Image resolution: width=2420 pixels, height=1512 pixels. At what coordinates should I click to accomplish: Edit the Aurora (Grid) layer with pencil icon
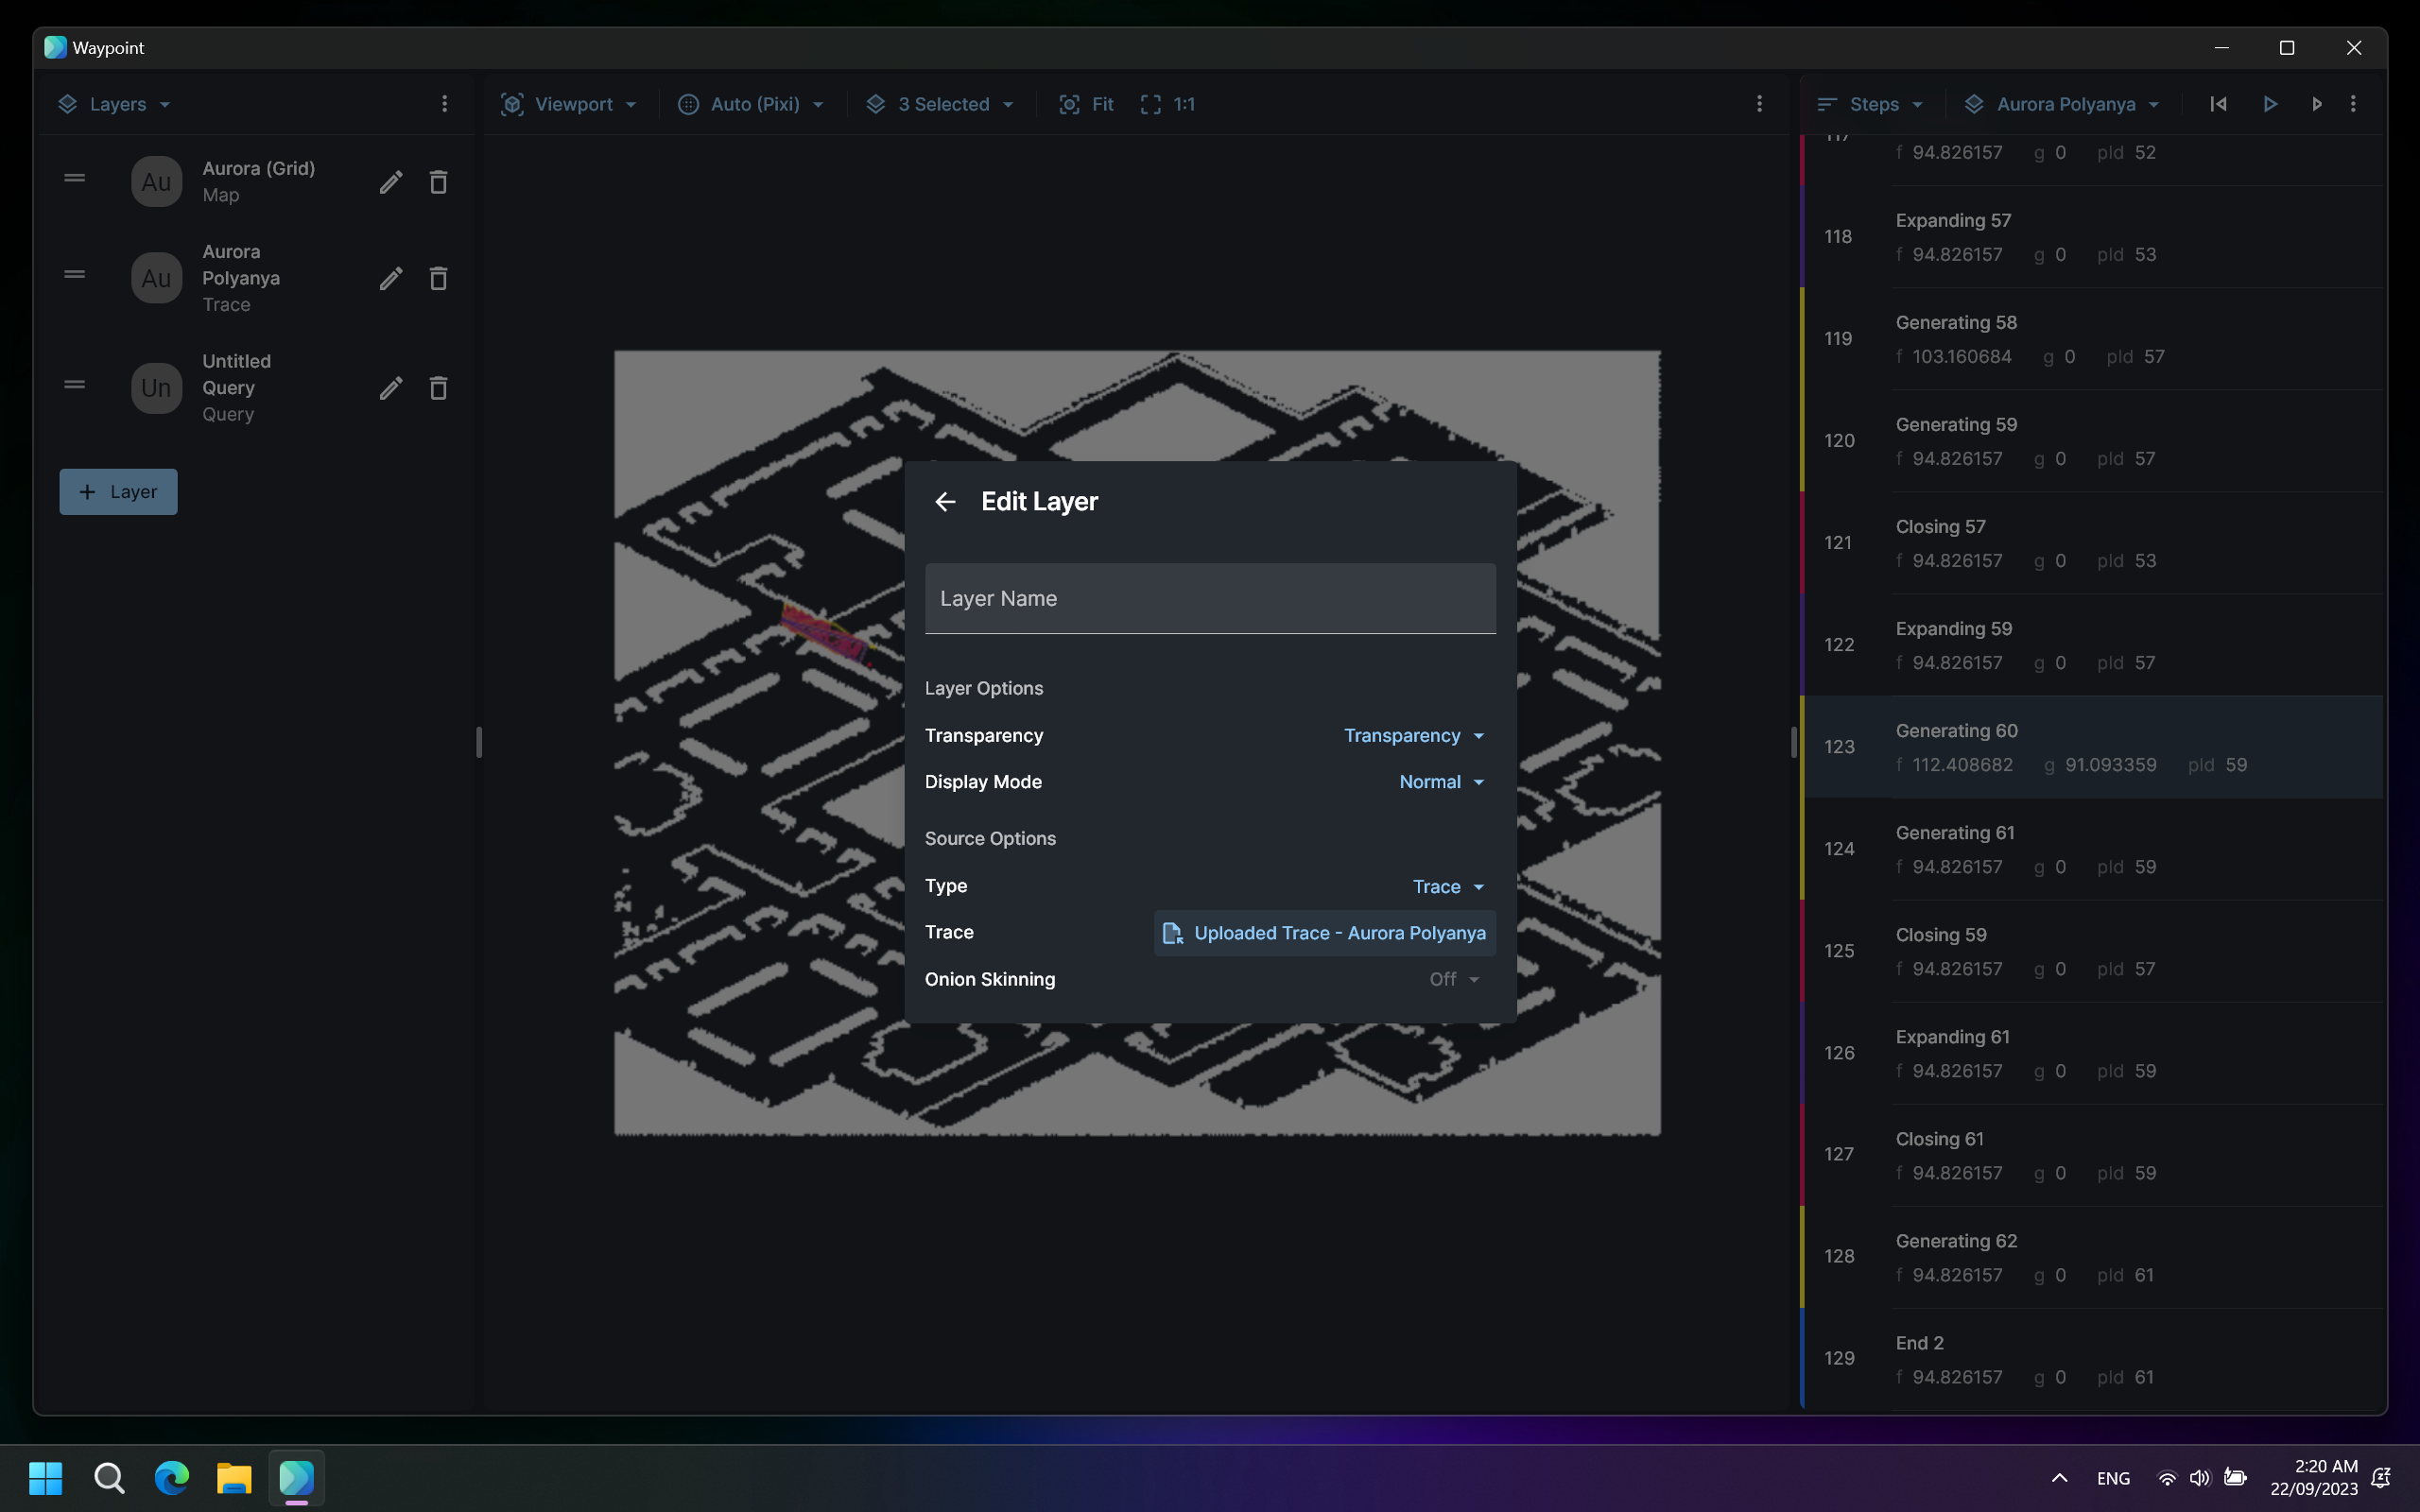(391, 182)
